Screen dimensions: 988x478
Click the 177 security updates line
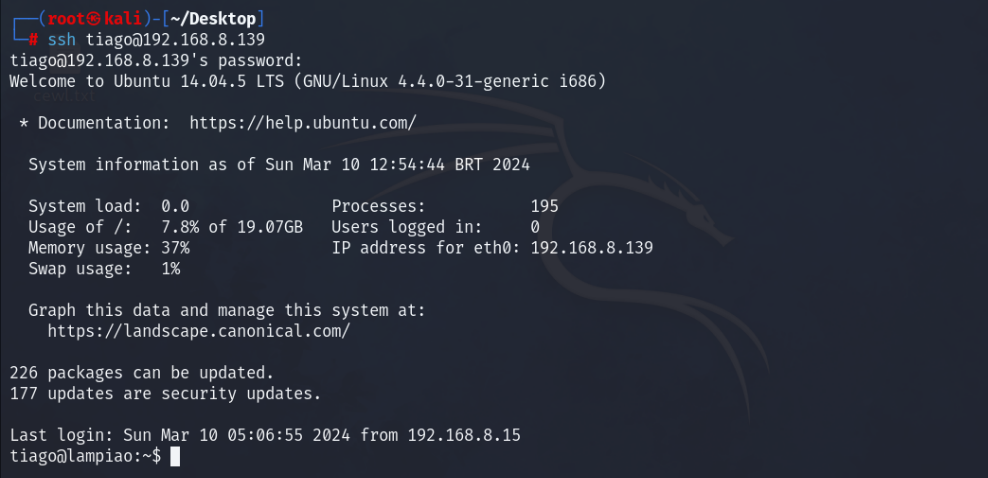(x=165, y=393)
